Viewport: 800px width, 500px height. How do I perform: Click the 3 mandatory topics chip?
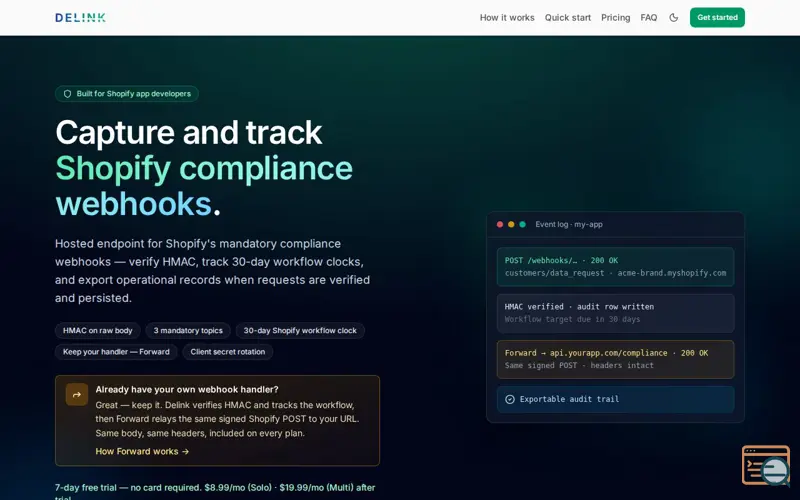pos(188,331)
